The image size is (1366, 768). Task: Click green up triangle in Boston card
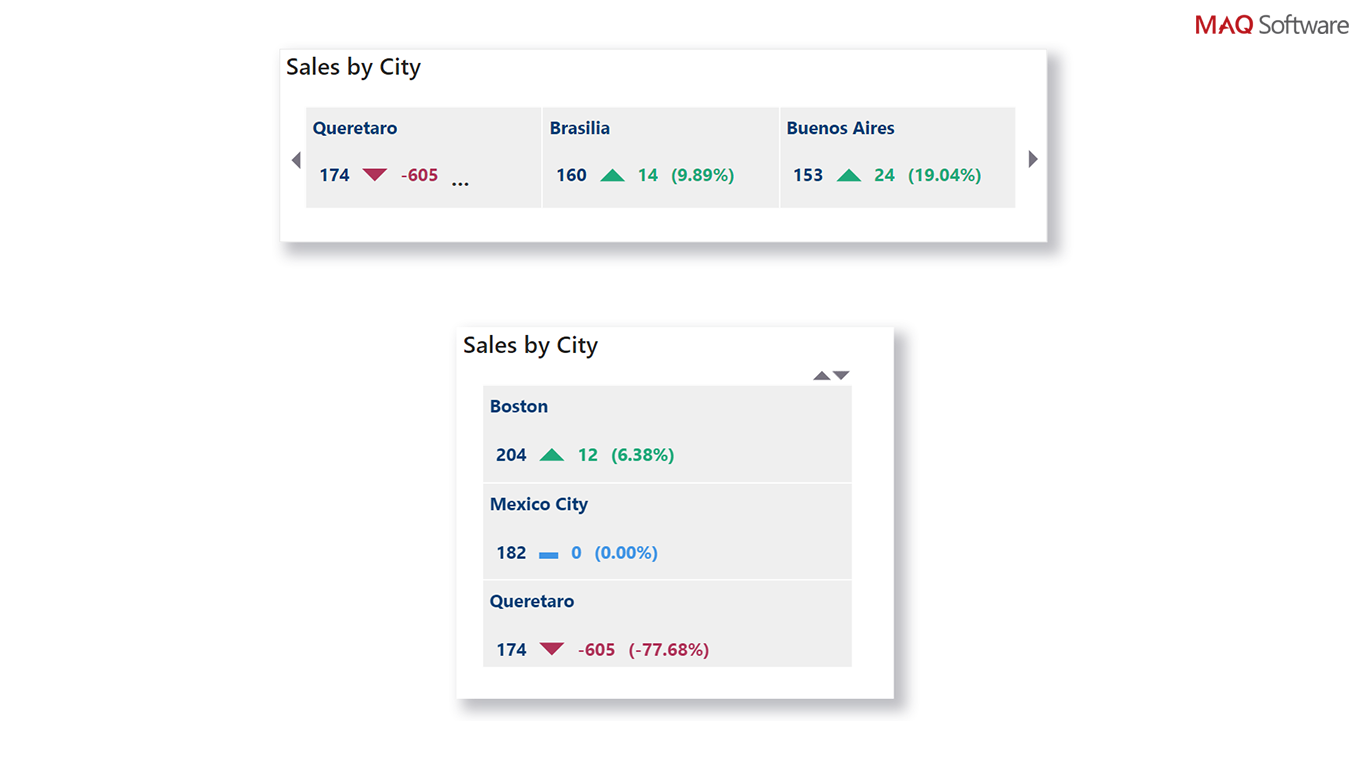(552, 455)
